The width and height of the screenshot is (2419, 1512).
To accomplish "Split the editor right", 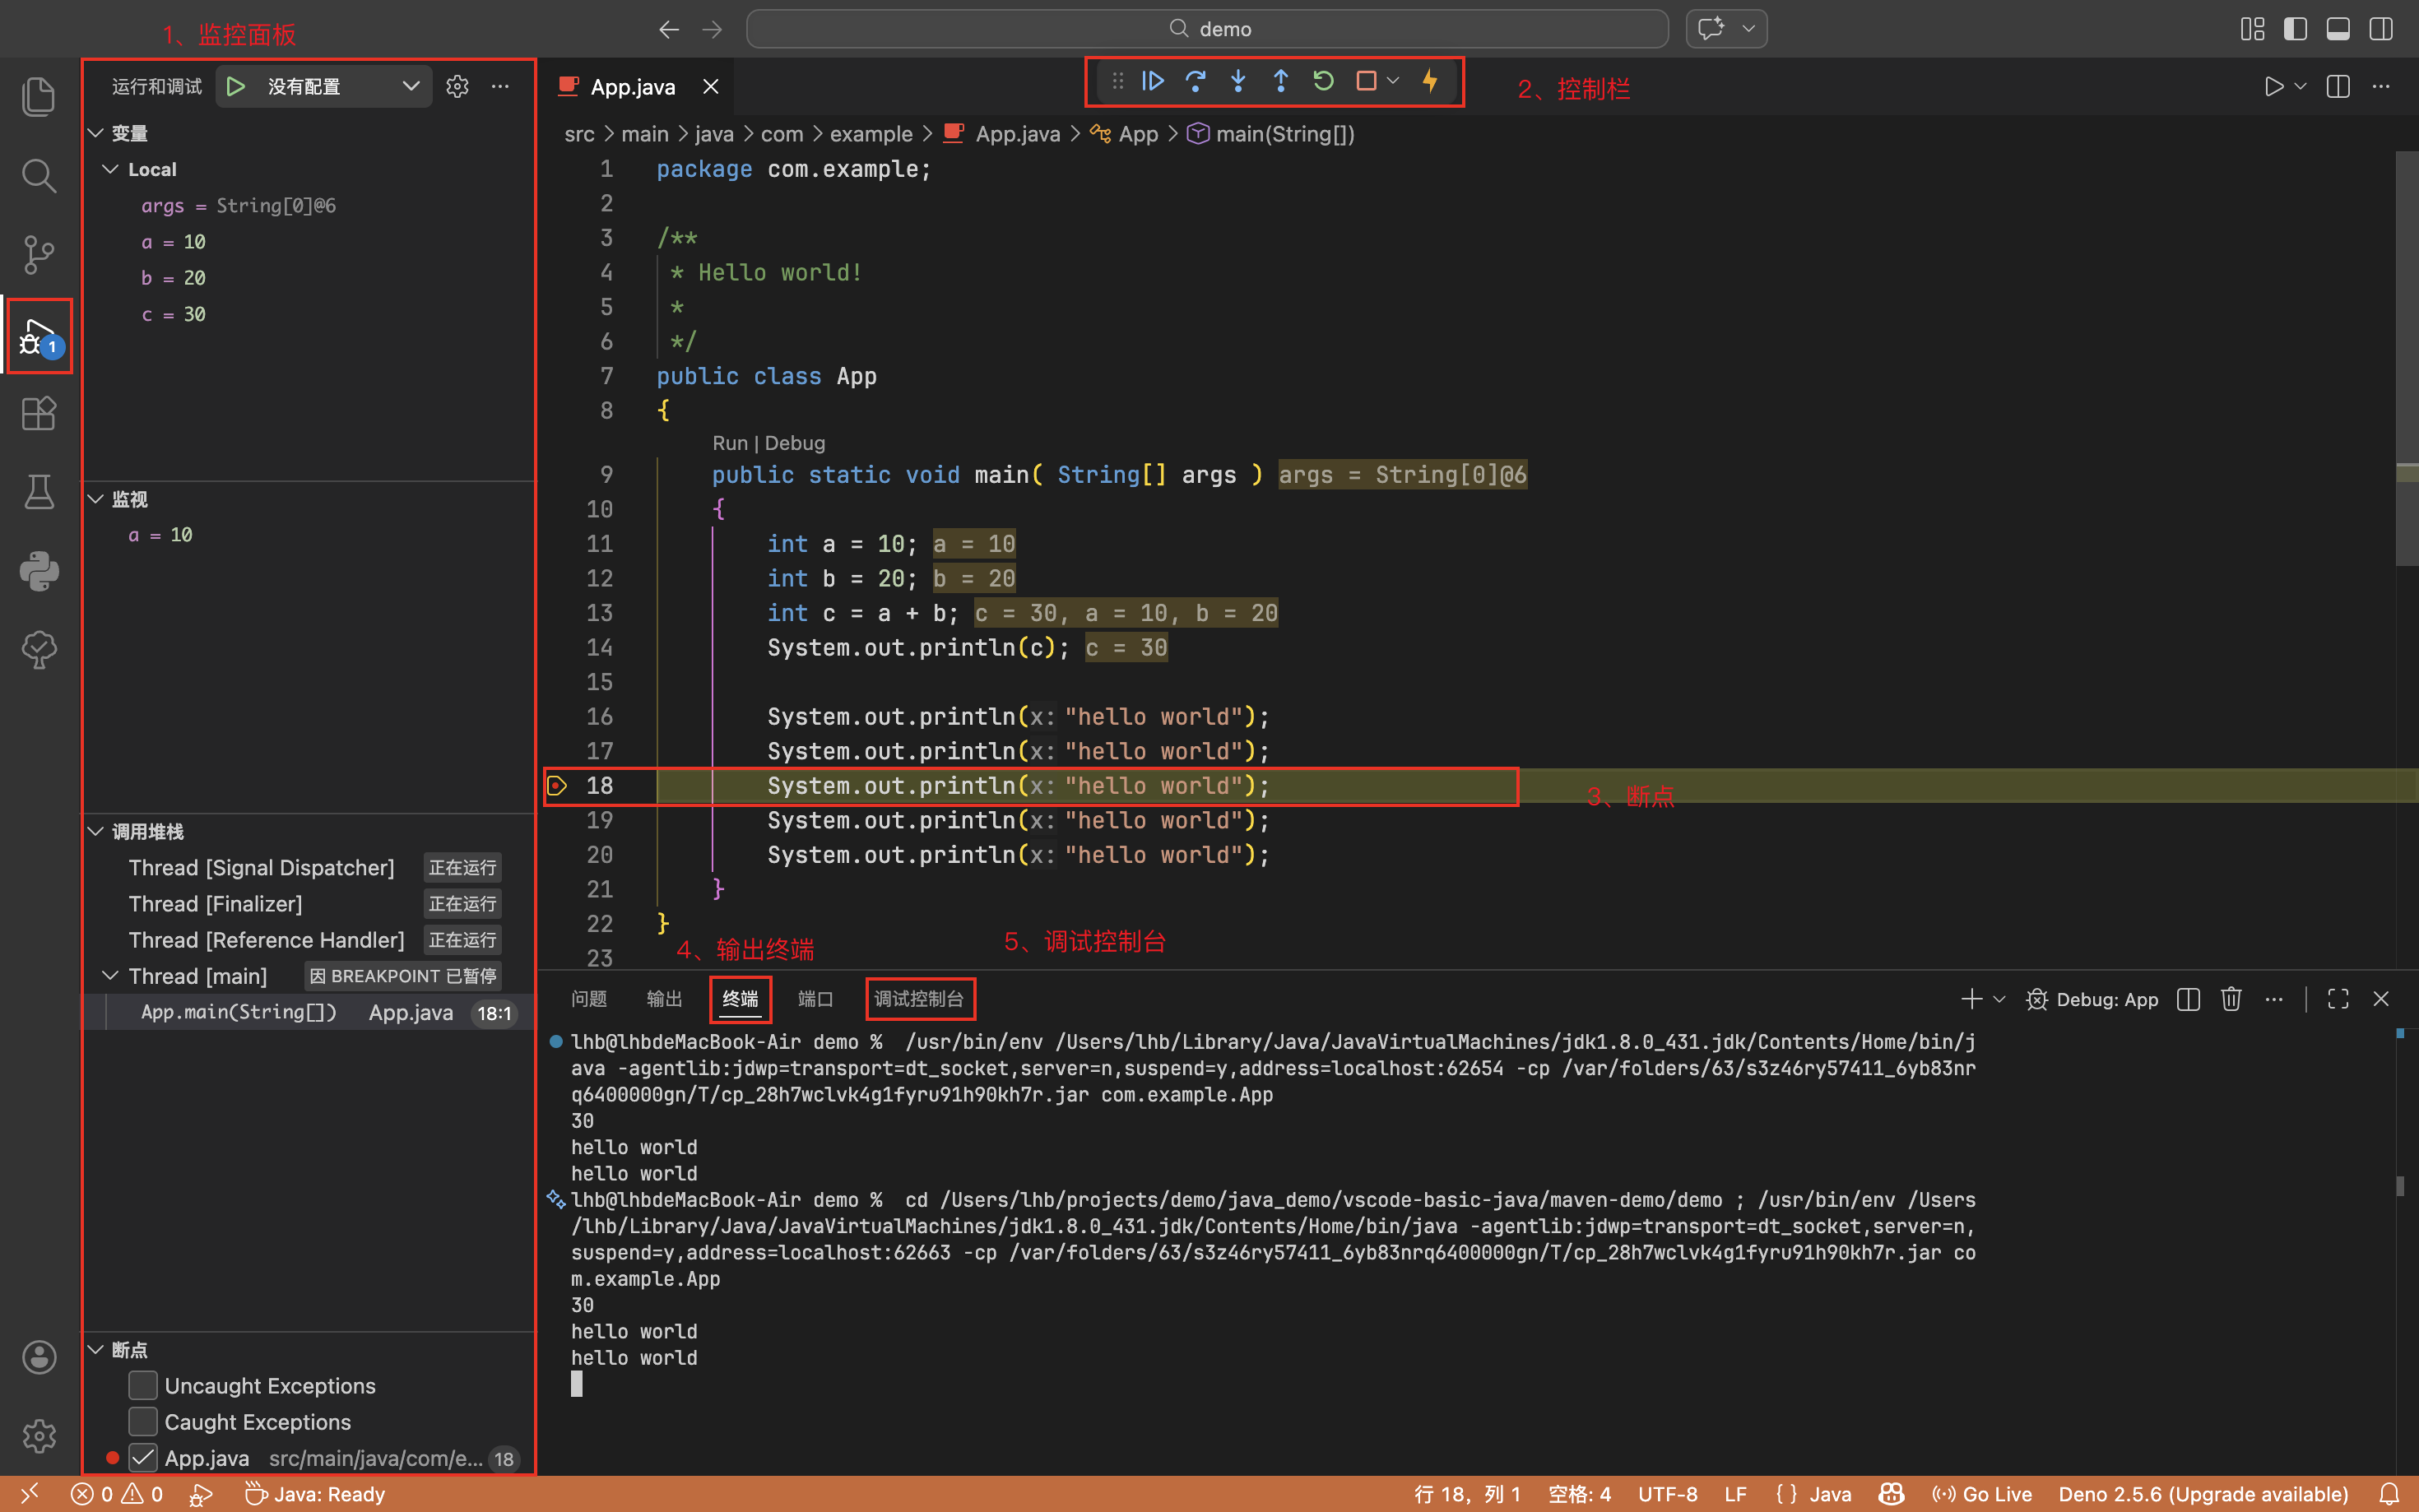I will coord(2338,87).
